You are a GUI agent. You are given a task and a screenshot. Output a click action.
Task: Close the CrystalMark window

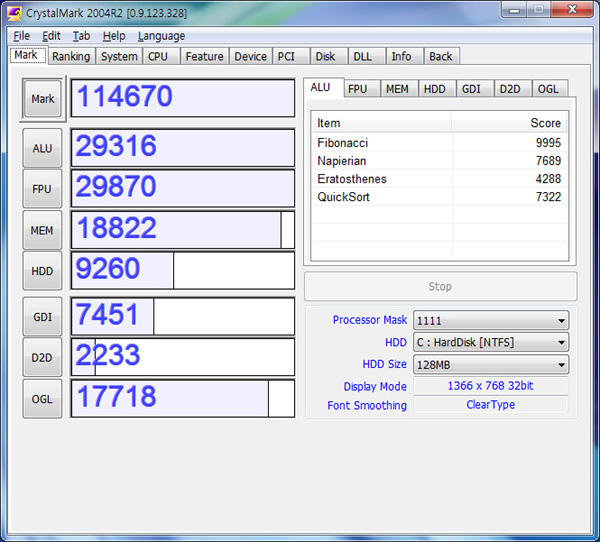[x=572, y=9]
